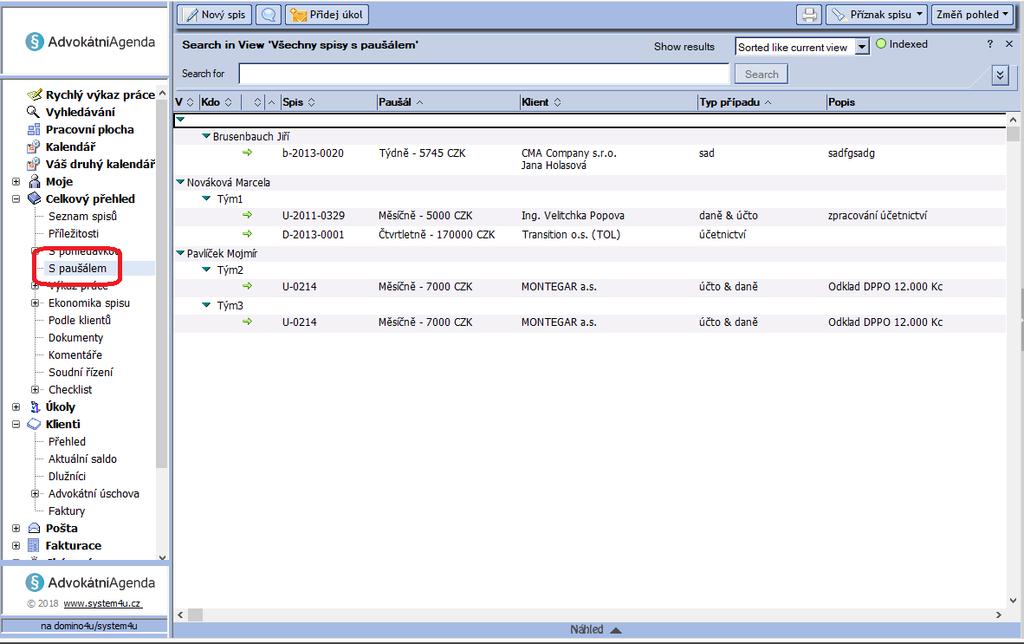
Task: Open the Příznak spisu dropdown
Action: click(x=876, y=14)
